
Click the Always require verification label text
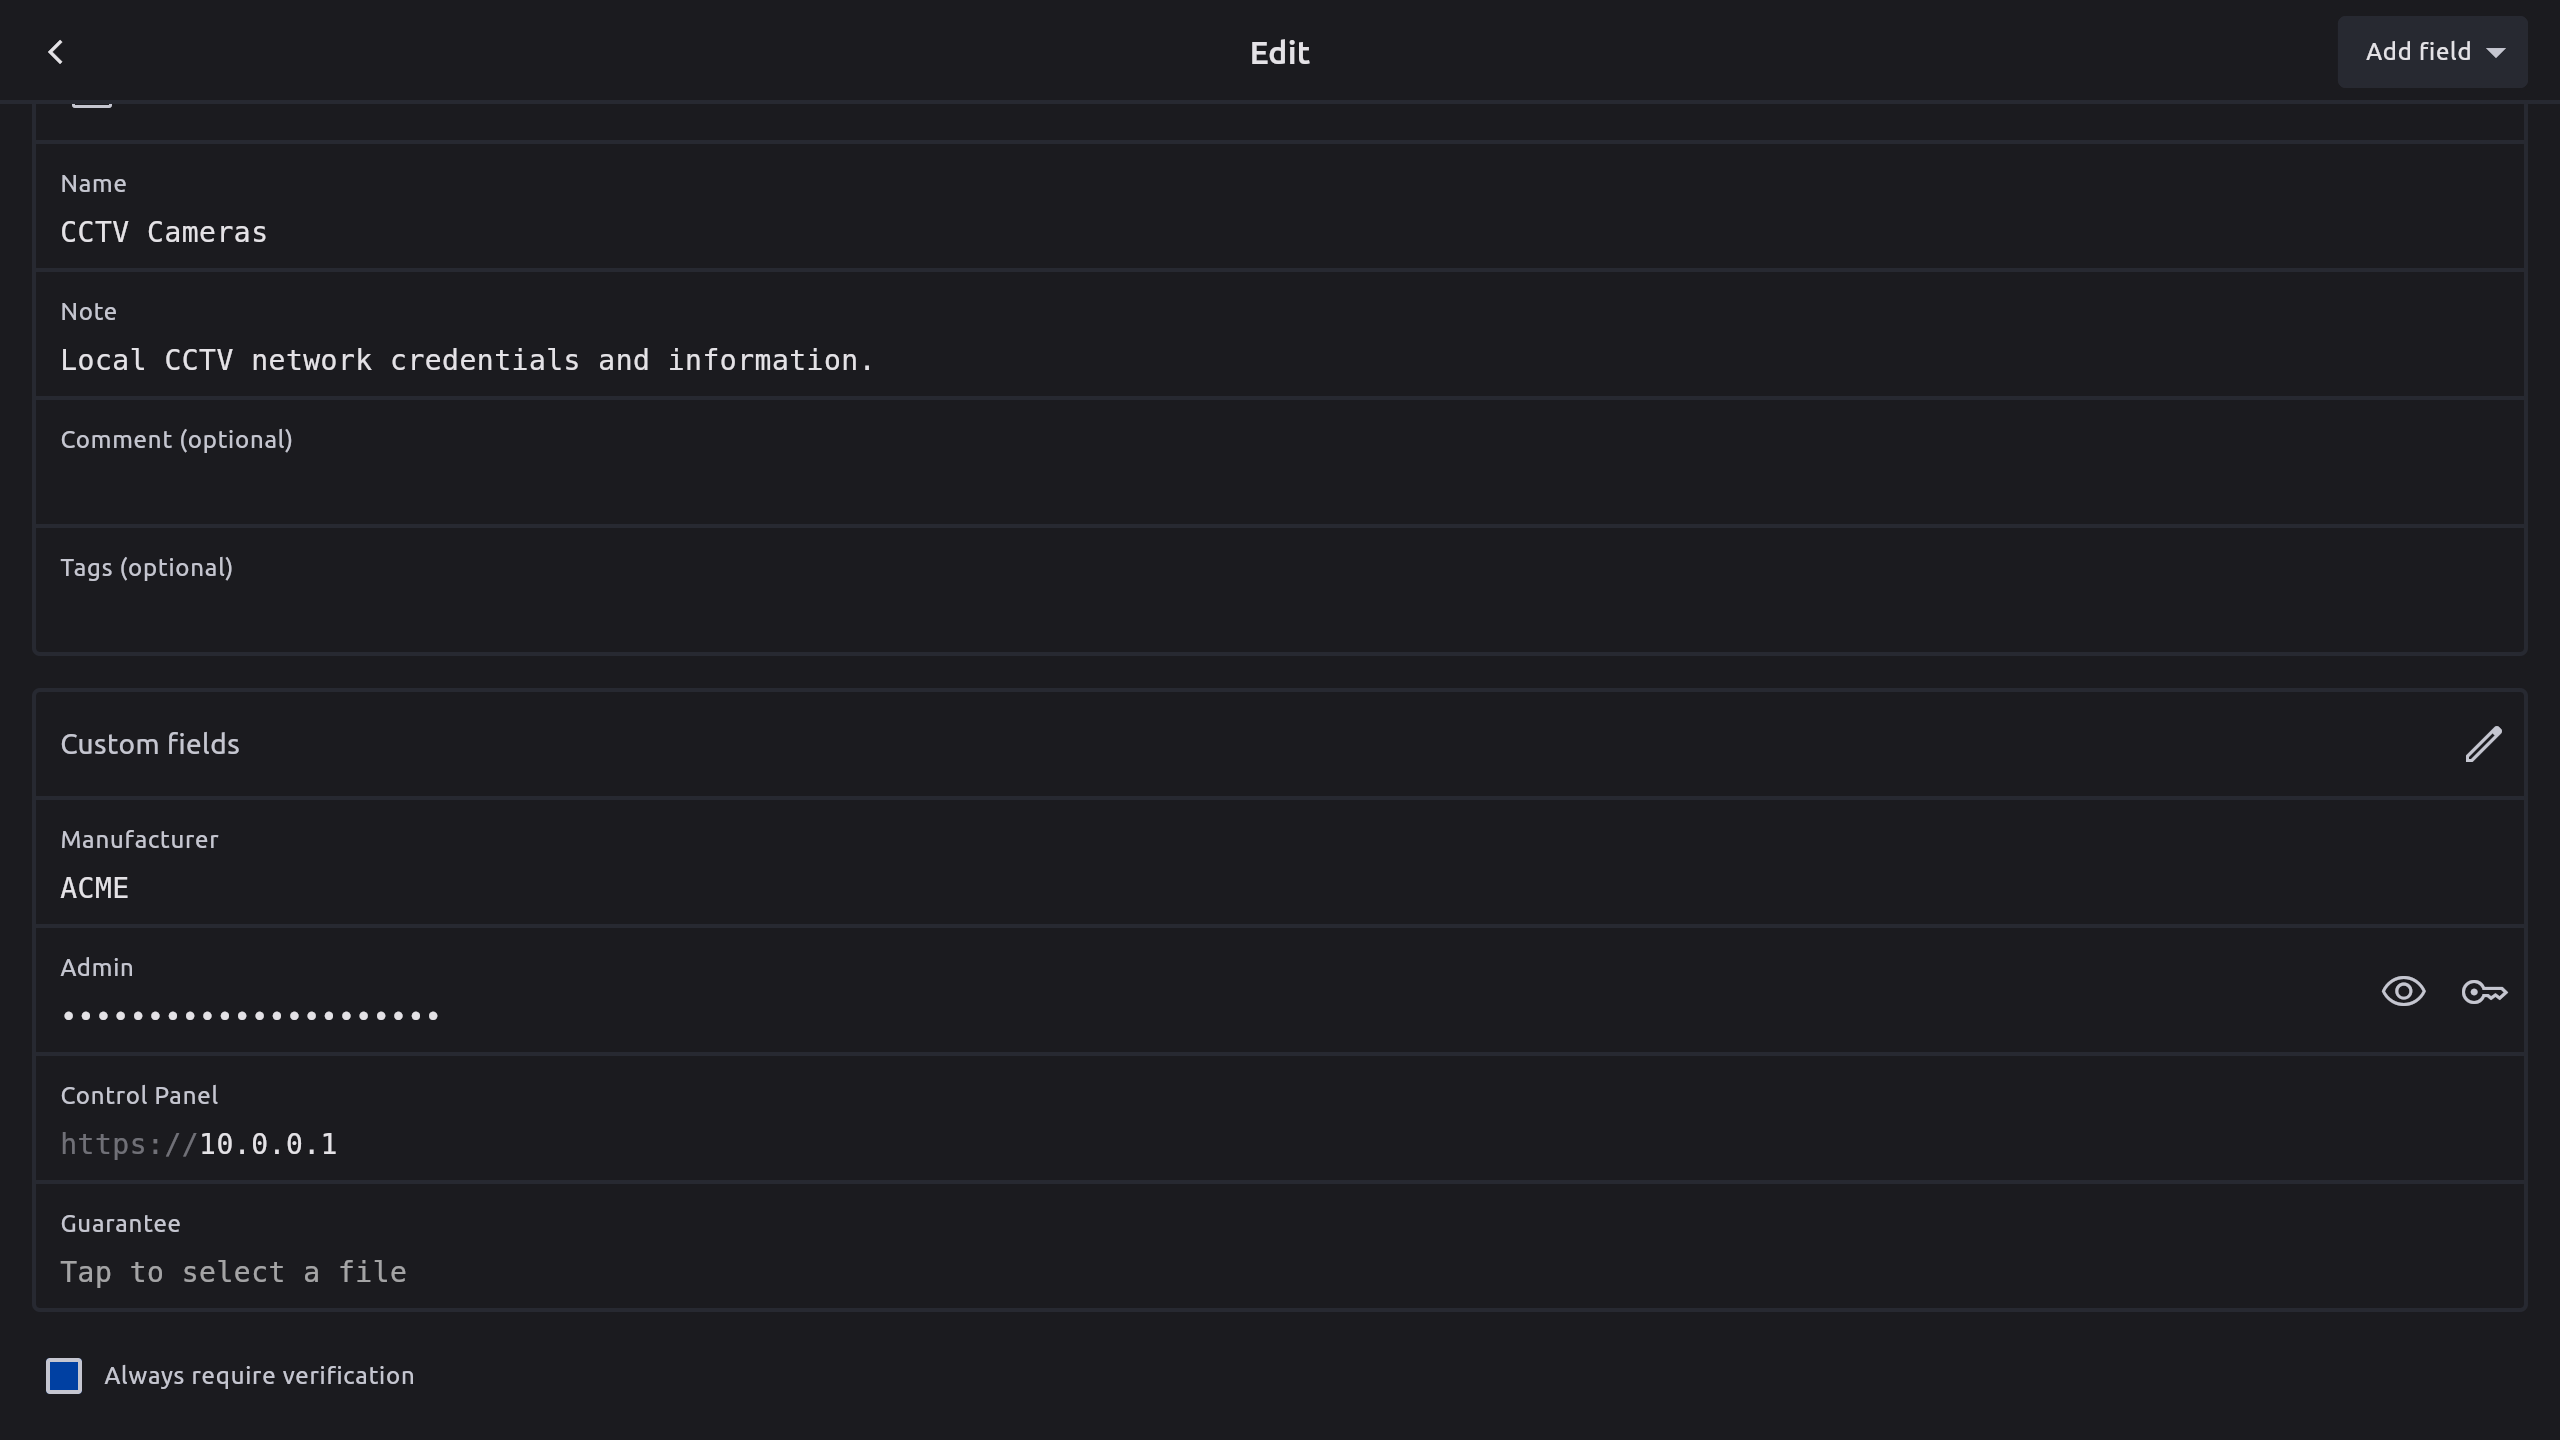coord(259,1376)
